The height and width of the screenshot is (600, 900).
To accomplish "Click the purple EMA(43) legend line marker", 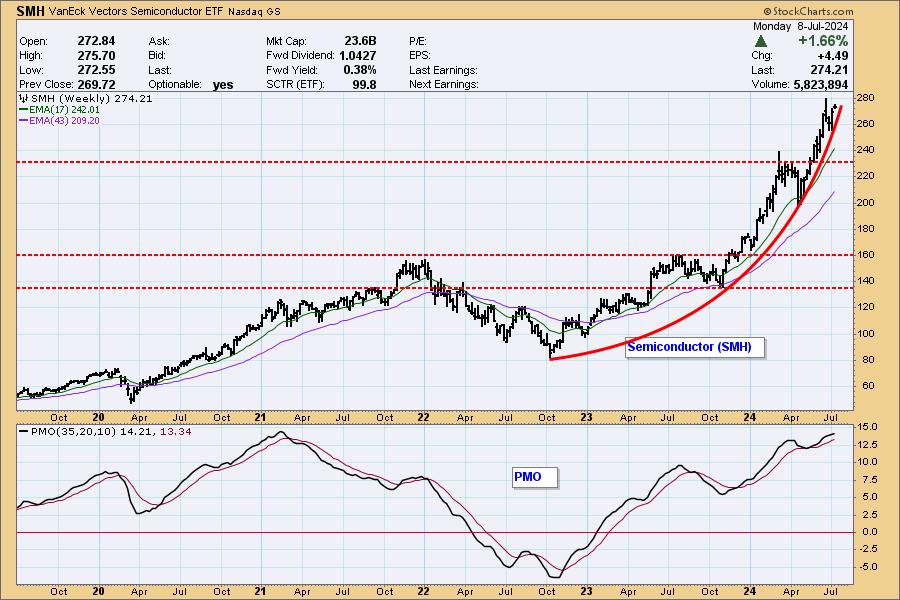I will coord(24,121).
